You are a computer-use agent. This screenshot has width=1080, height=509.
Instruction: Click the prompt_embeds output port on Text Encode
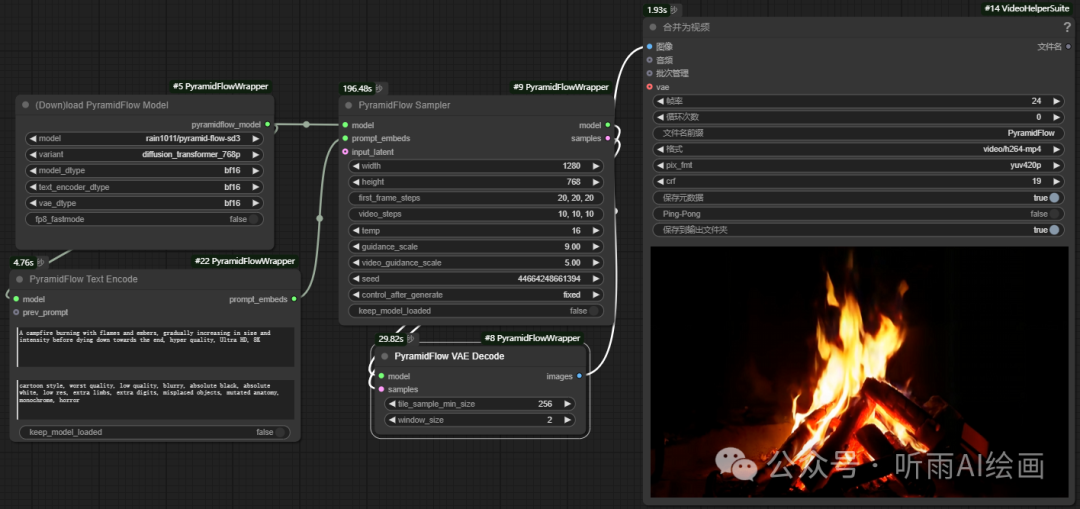coord(294,299)
